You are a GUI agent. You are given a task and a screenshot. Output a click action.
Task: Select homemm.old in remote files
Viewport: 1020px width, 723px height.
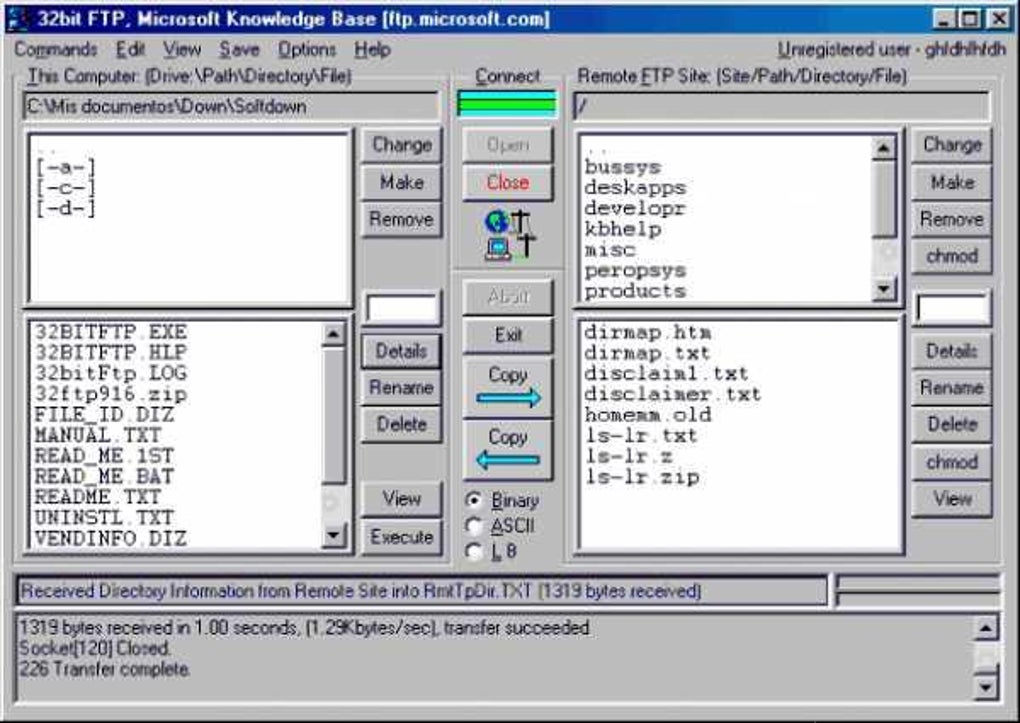coord(647,415)
